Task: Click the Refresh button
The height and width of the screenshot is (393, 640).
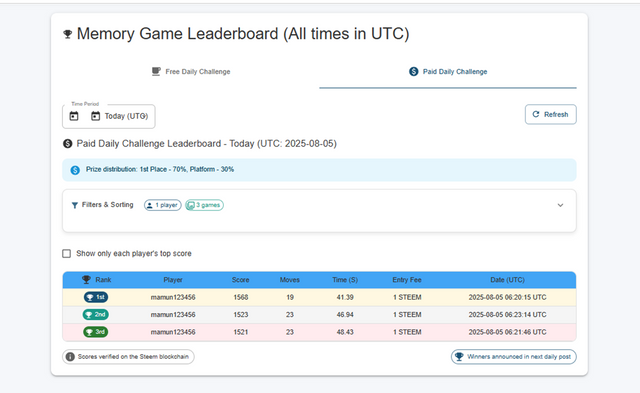Action: click(551, 114)
